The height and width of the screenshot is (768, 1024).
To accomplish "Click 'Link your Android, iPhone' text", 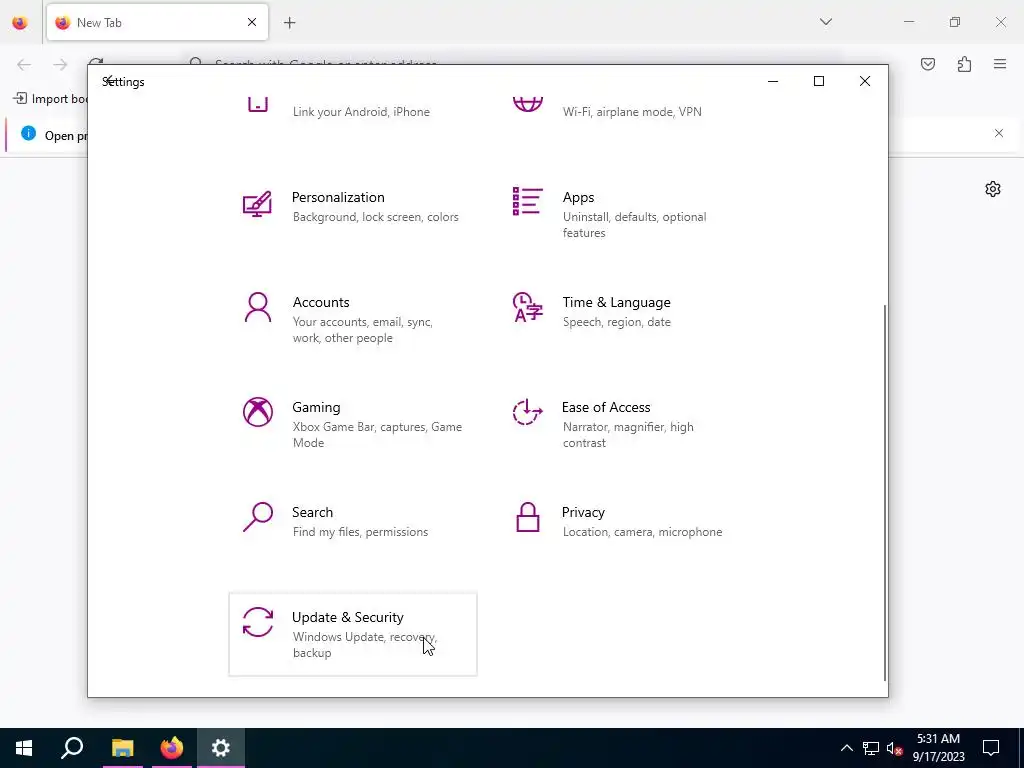I will pos(361,112).
